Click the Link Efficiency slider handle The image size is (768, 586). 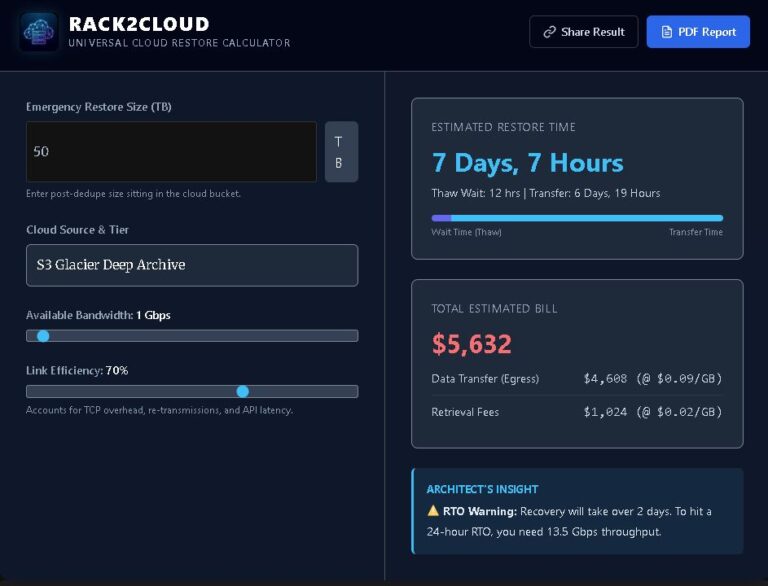point(242,391)
